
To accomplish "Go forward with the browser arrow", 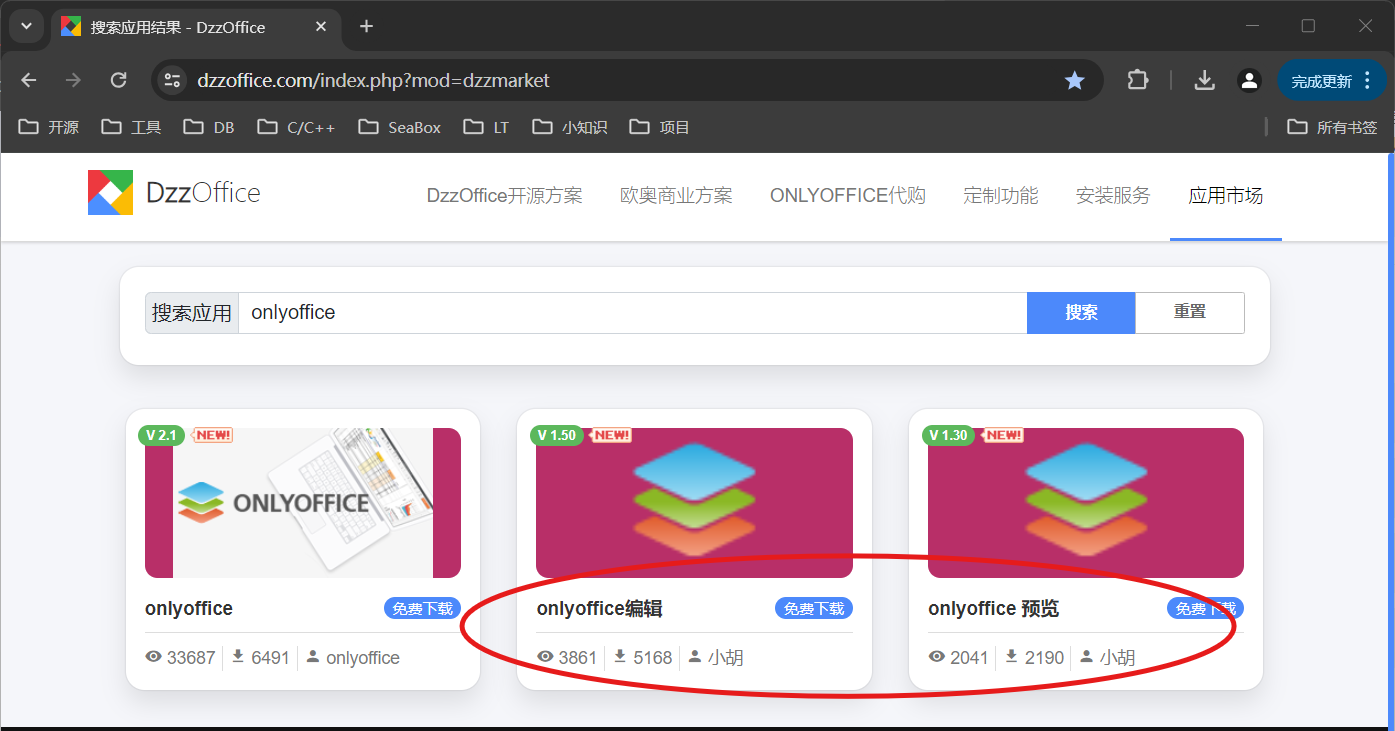I will pos(73,80).
